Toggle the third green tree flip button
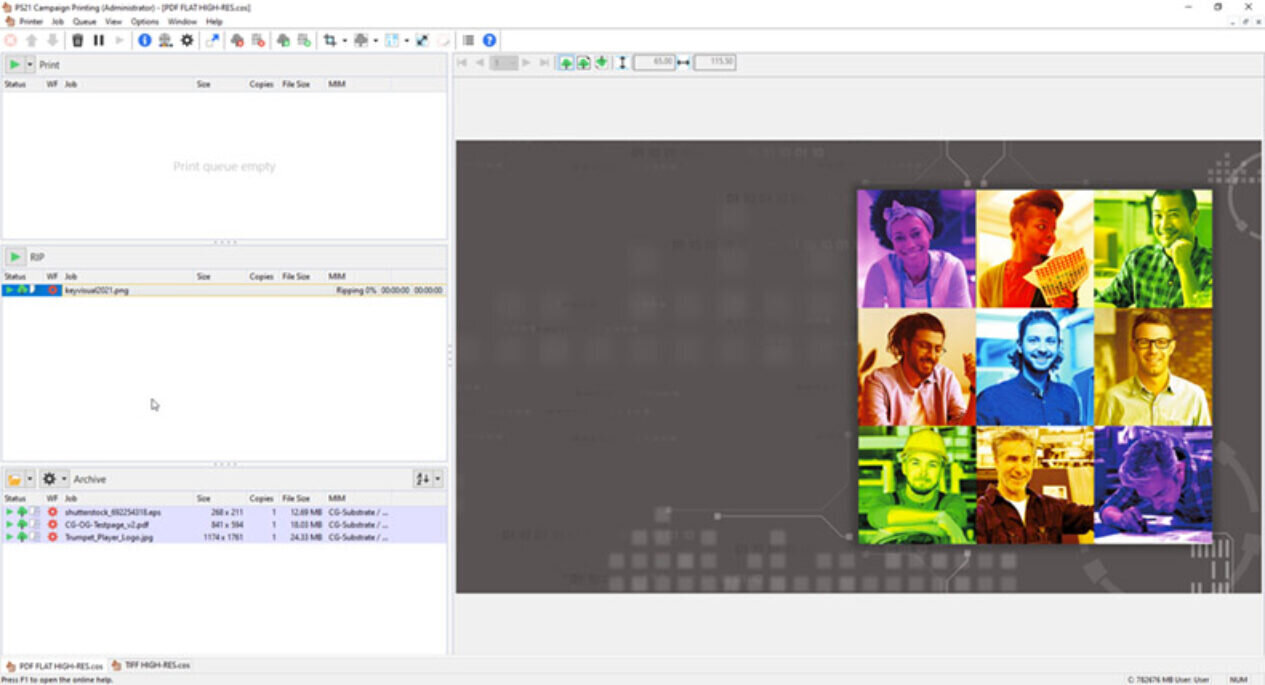 tap(601, 63)
